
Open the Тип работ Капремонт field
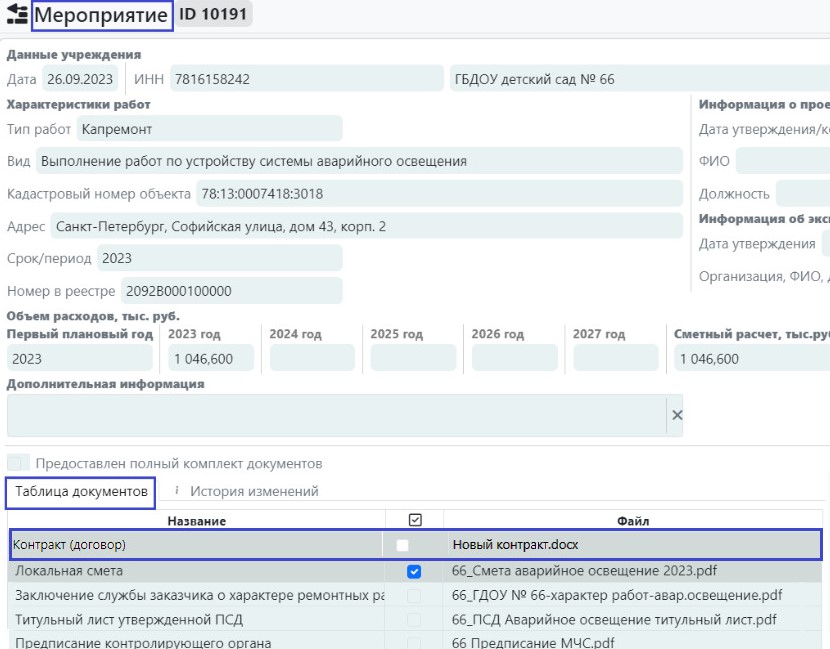209,129
